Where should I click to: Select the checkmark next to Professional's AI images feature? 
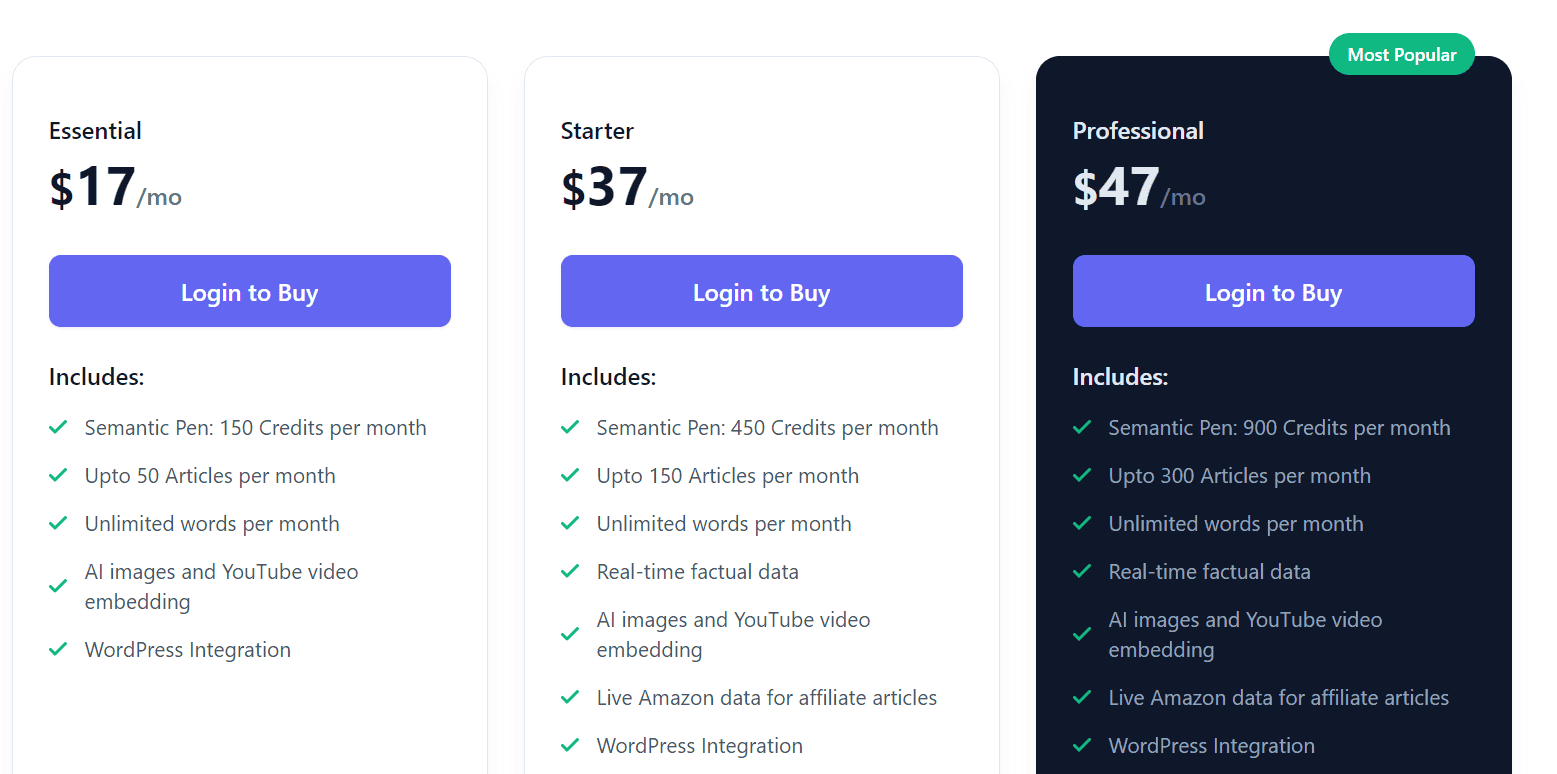tap(1082, 634)
